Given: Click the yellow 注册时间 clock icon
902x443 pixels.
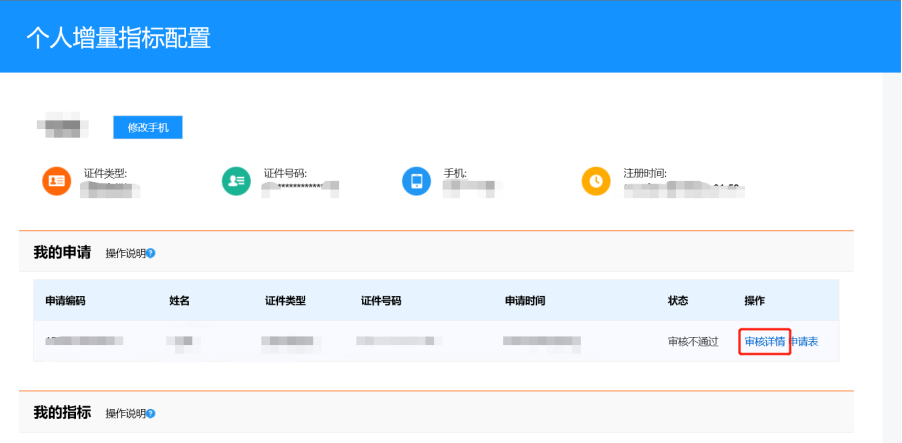Looking at the screenshot, I should click(596, 181).
